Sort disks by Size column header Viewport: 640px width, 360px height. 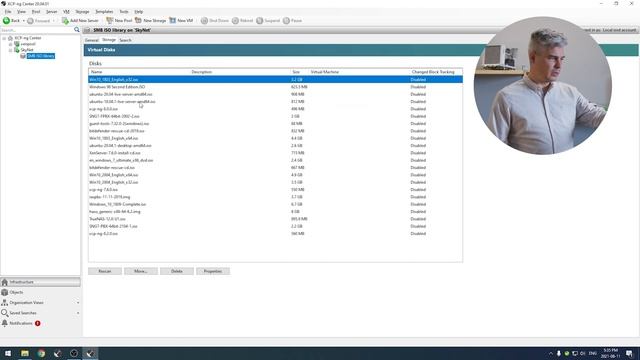[299, 72]
